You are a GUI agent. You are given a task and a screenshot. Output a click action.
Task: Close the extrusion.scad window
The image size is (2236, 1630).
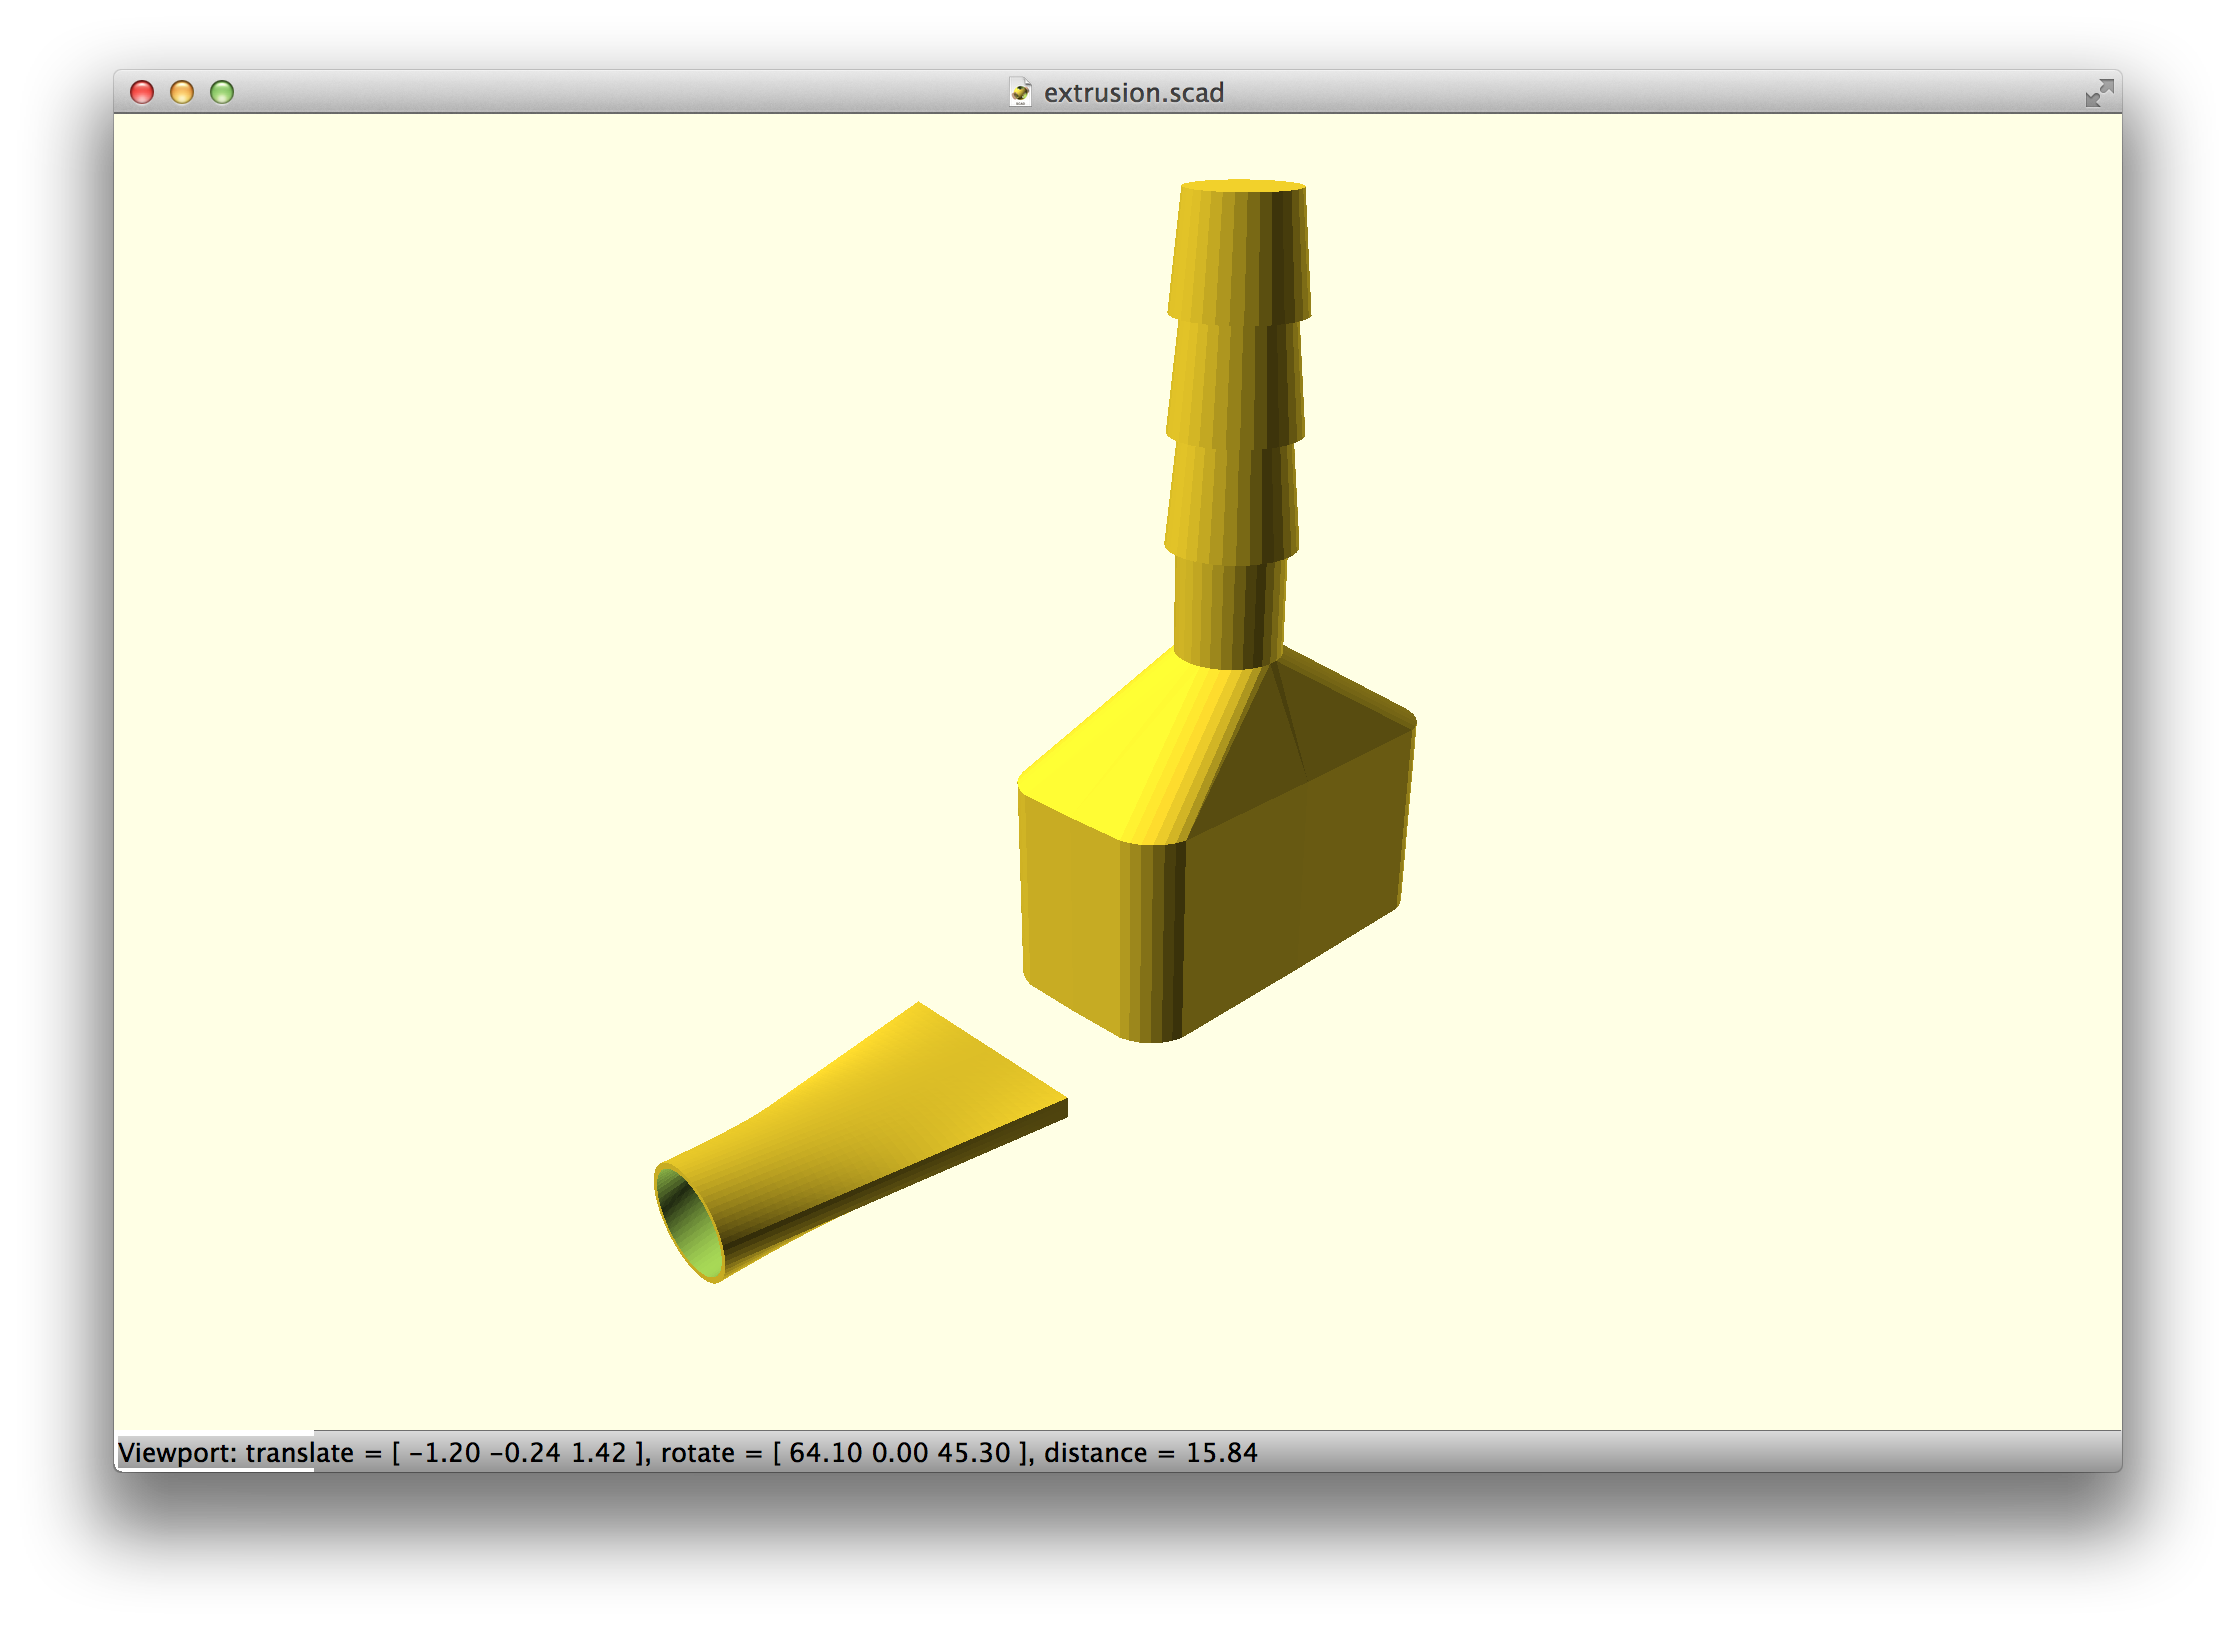pyautogui.click(x=142, y=92)
